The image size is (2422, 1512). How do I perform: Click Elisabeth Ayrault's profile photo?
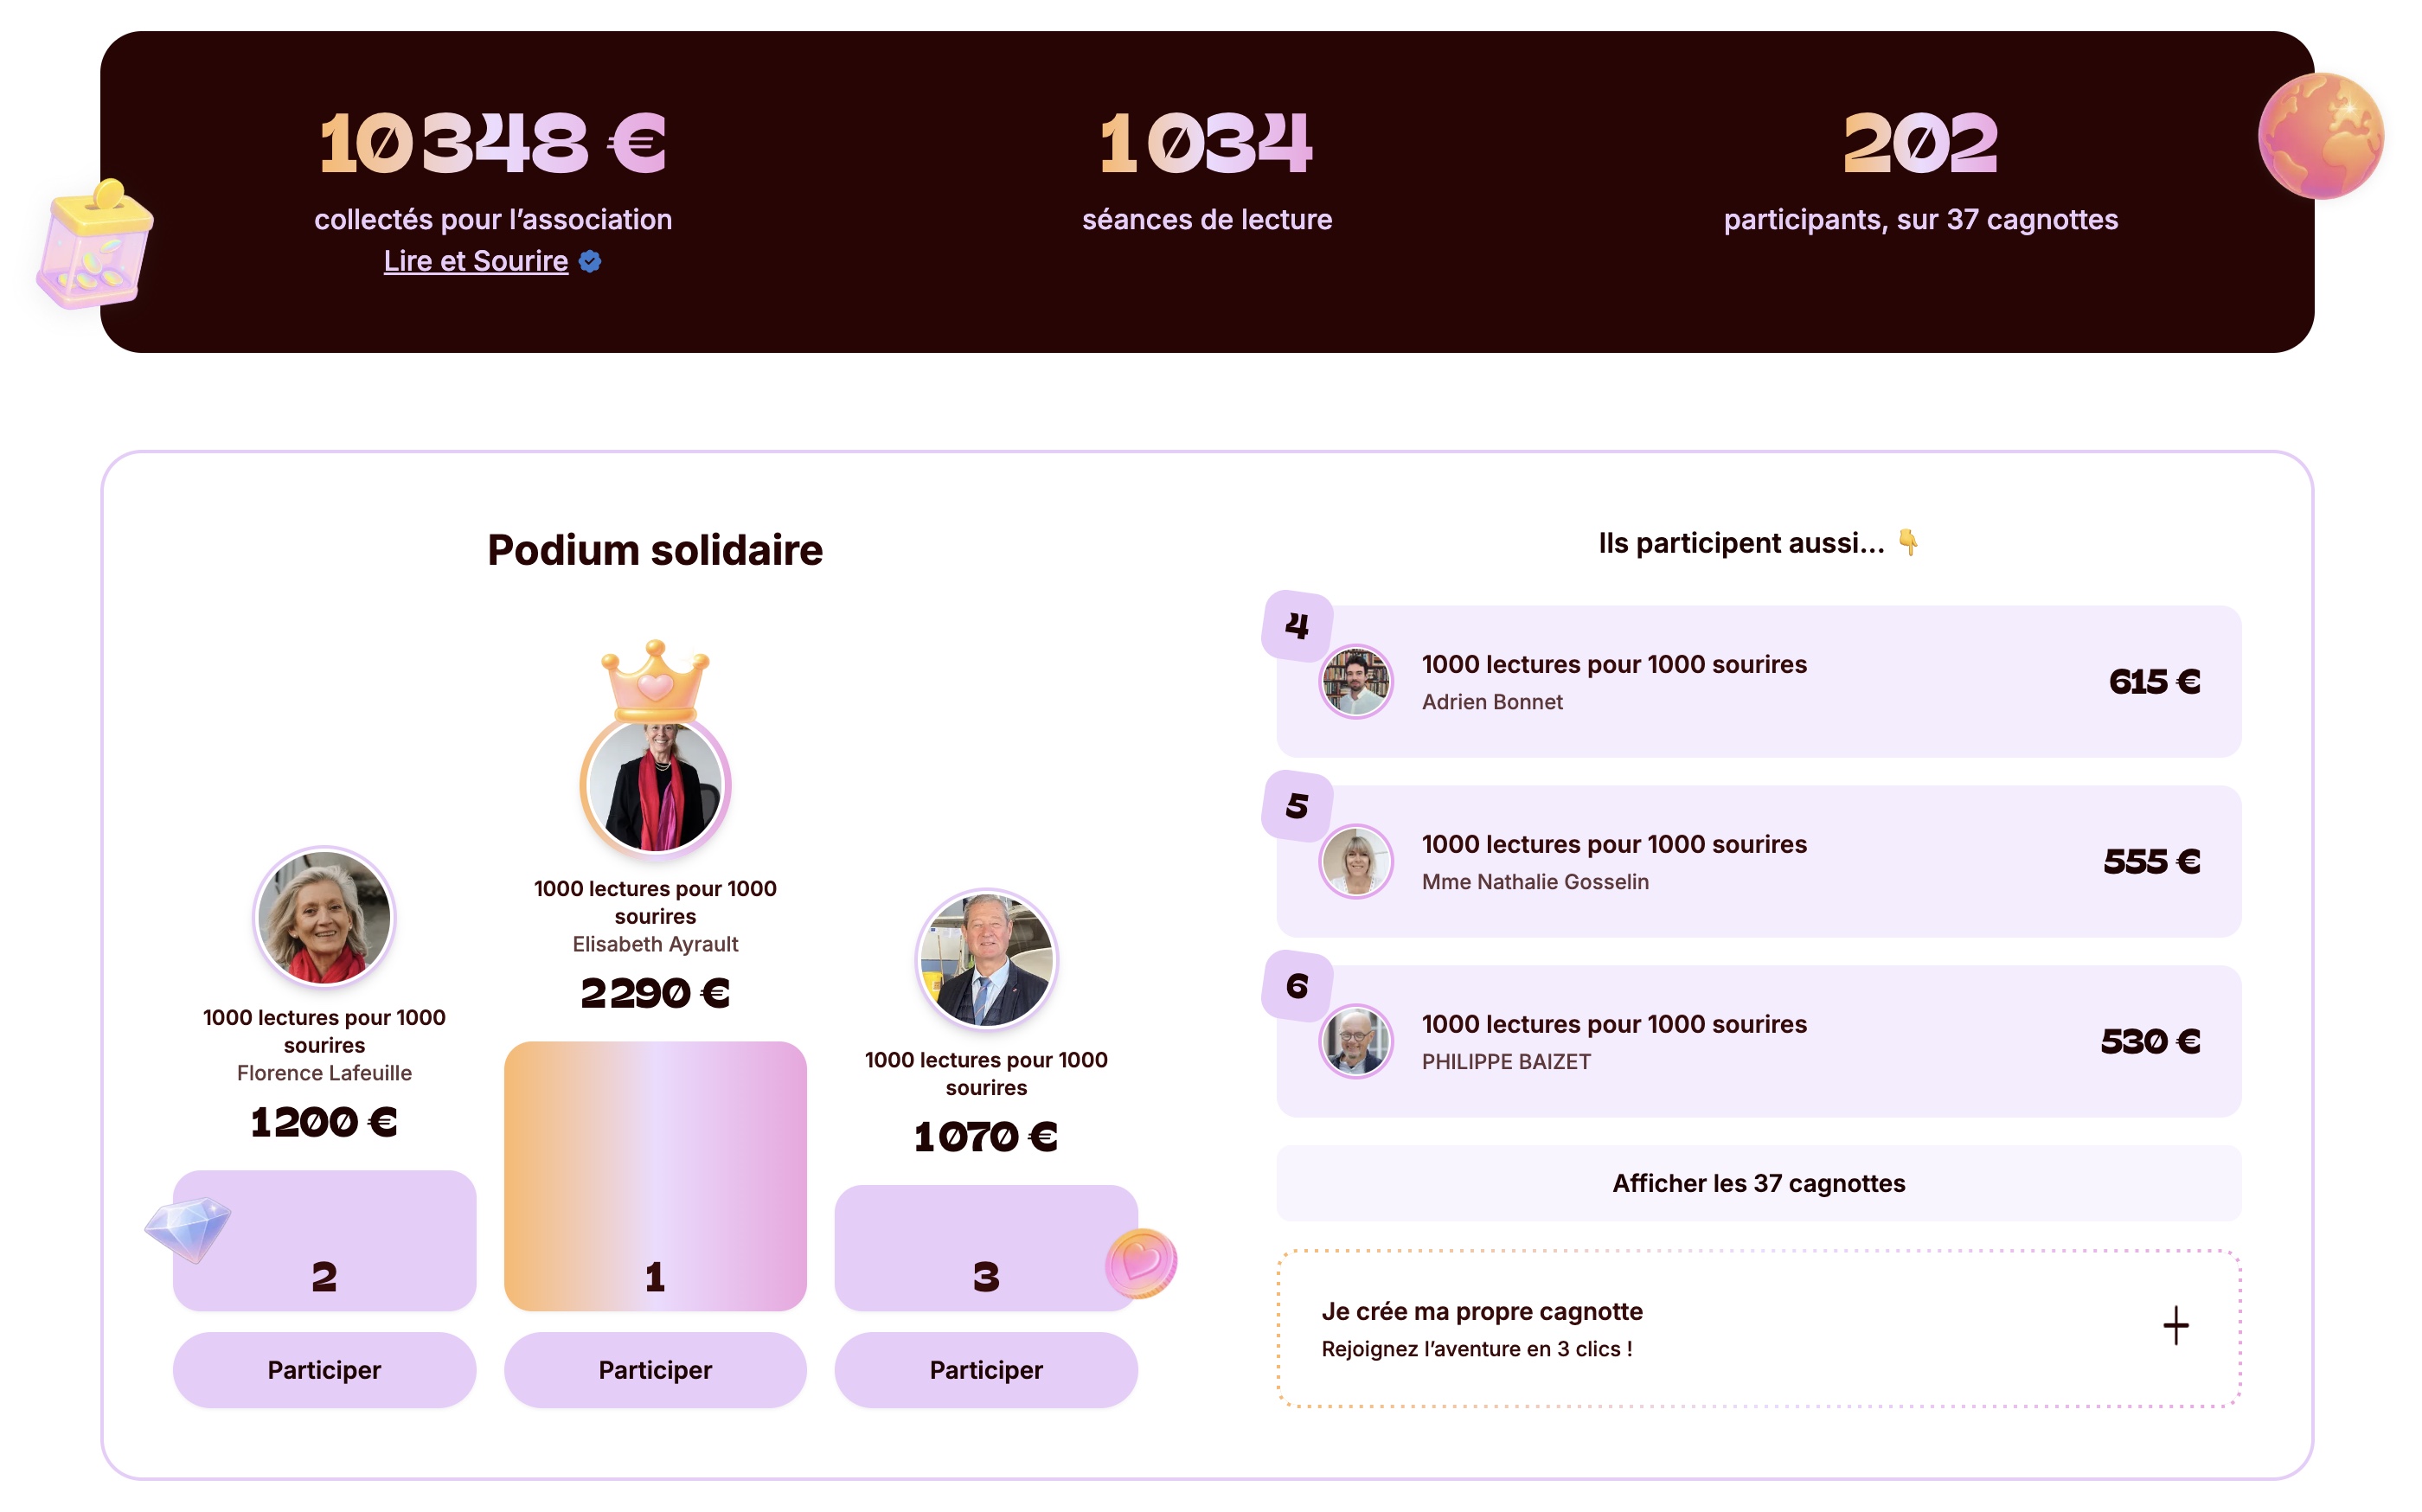point(655,786)
